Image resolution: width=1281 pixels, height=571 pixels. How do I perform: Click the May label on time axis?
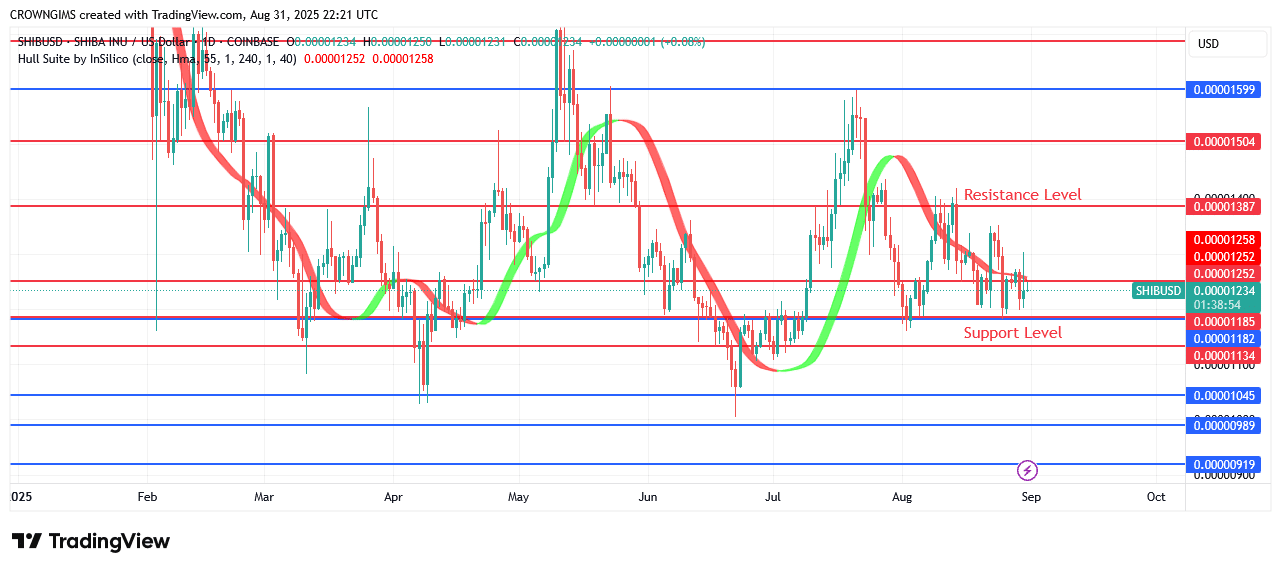518,496
